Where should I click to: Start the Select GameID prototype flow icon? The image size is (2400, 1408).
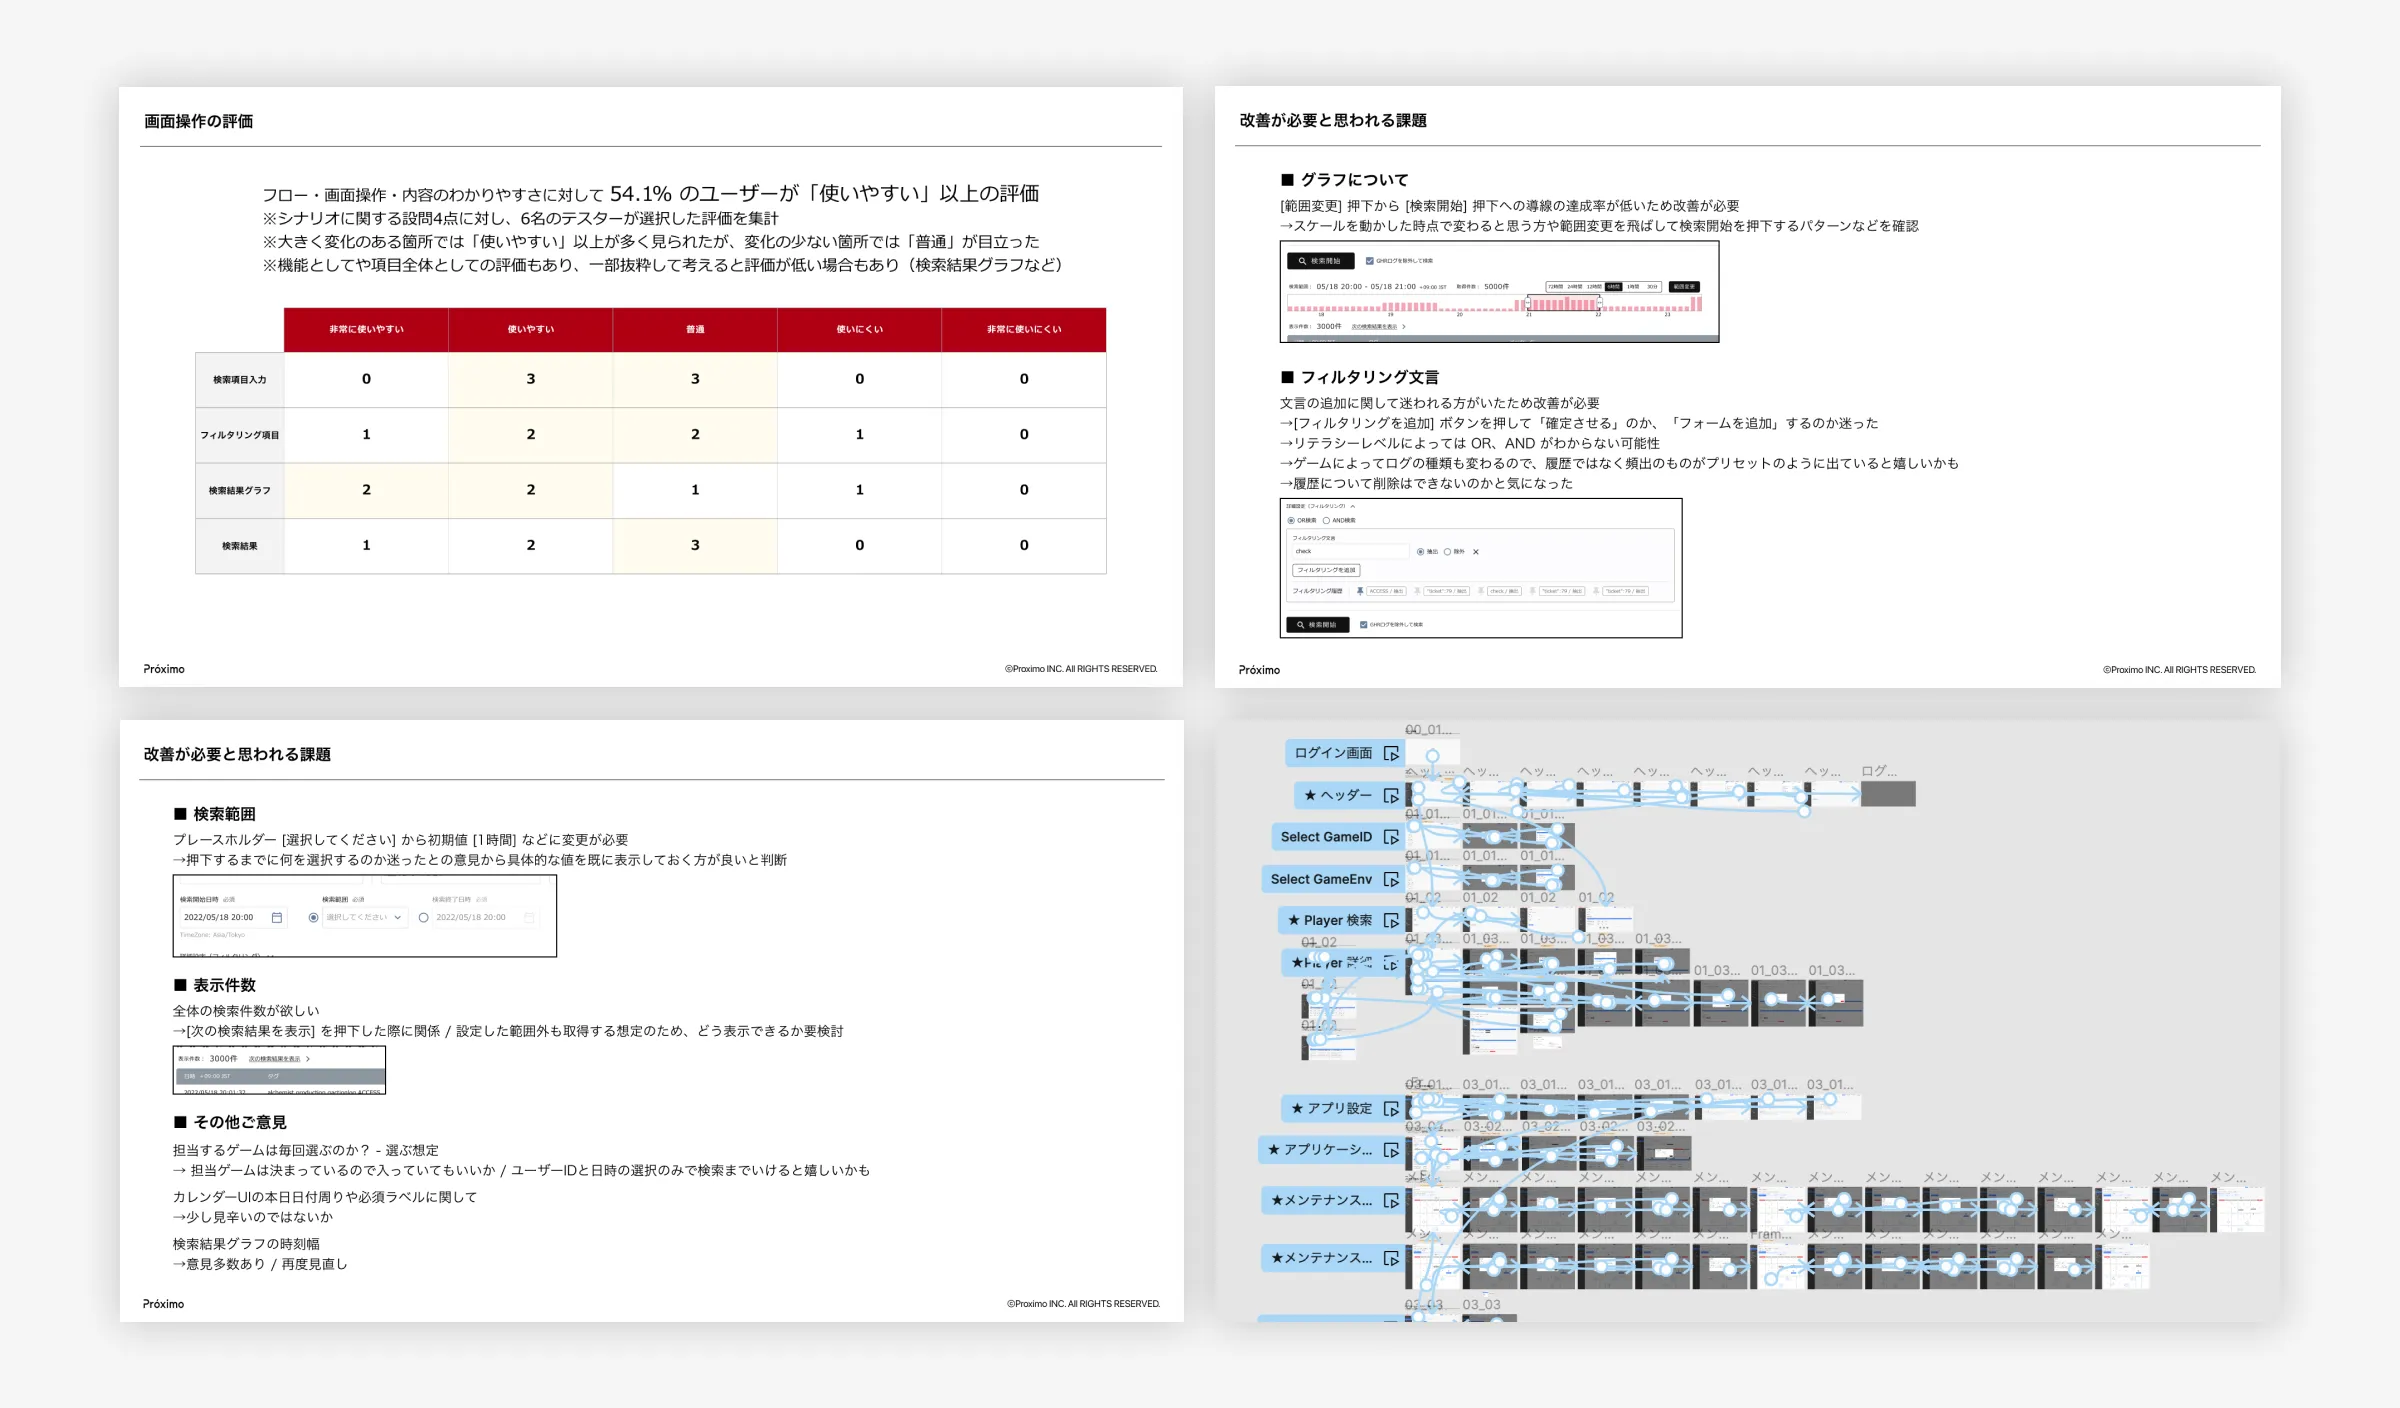pyautogui.click(x=1391, y=837)
